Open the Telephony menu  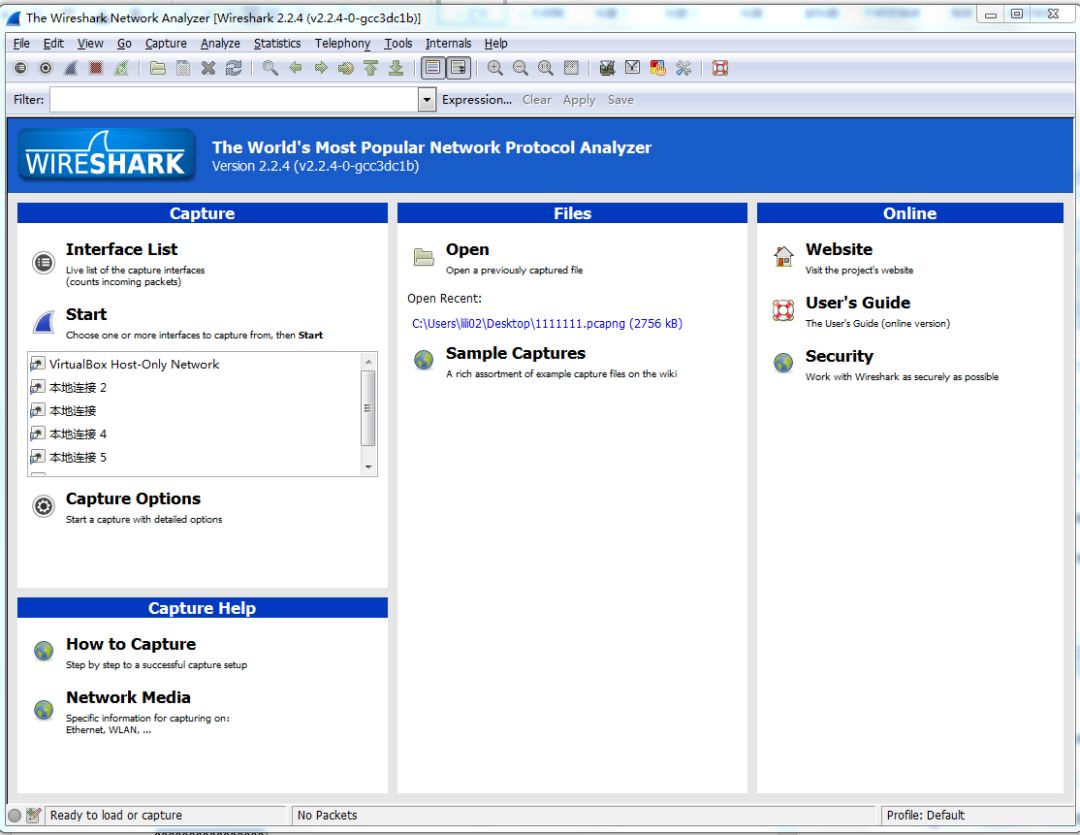pyautogui.click(x=342, y=43)
